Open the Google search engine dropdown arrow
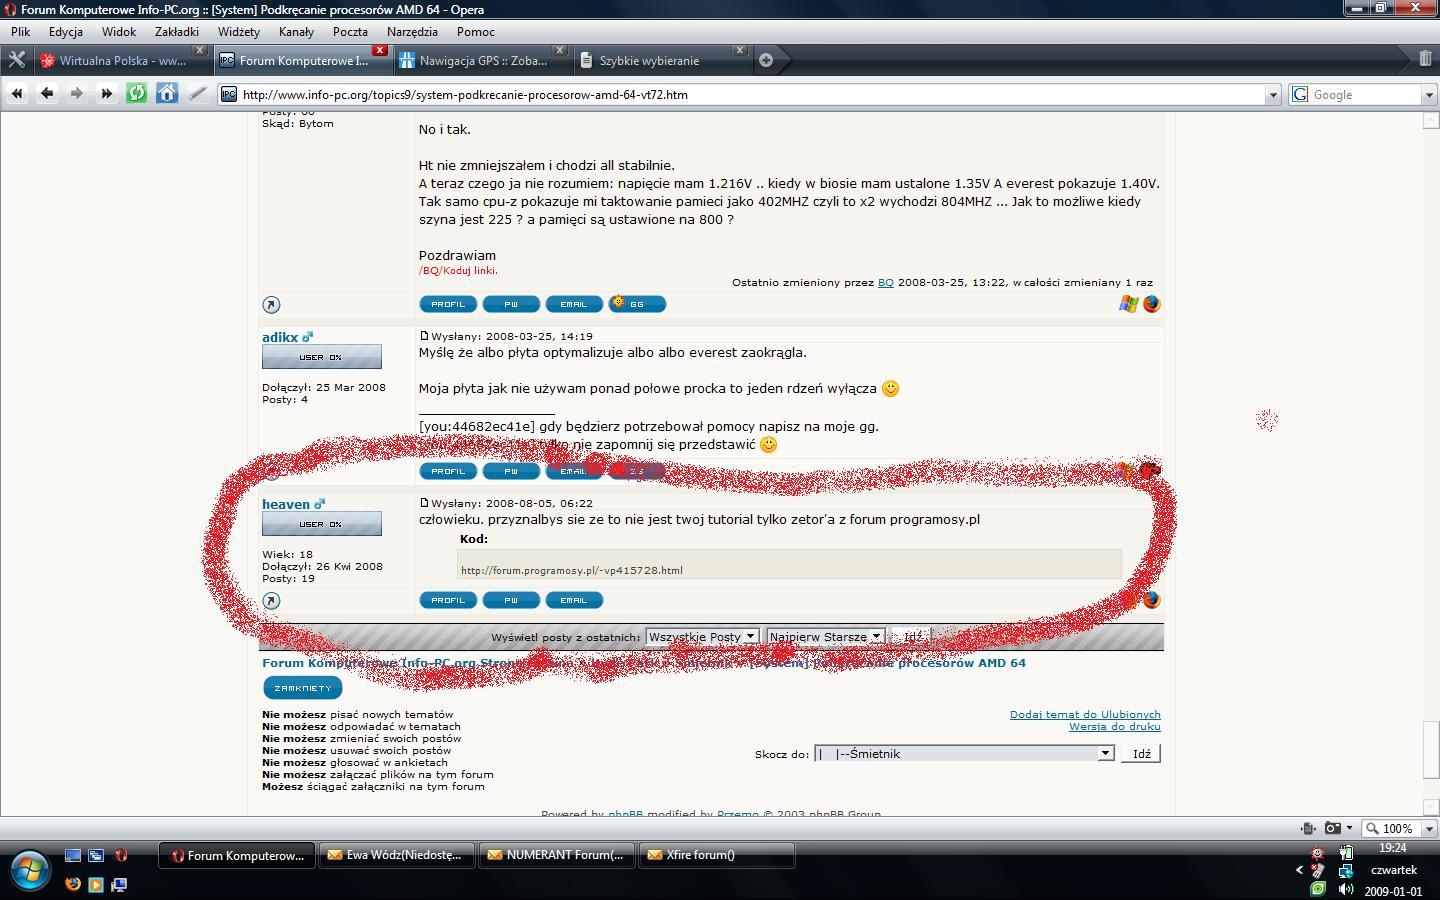1440x900 pixels. pyautogui.click(x=1429, y=94)
